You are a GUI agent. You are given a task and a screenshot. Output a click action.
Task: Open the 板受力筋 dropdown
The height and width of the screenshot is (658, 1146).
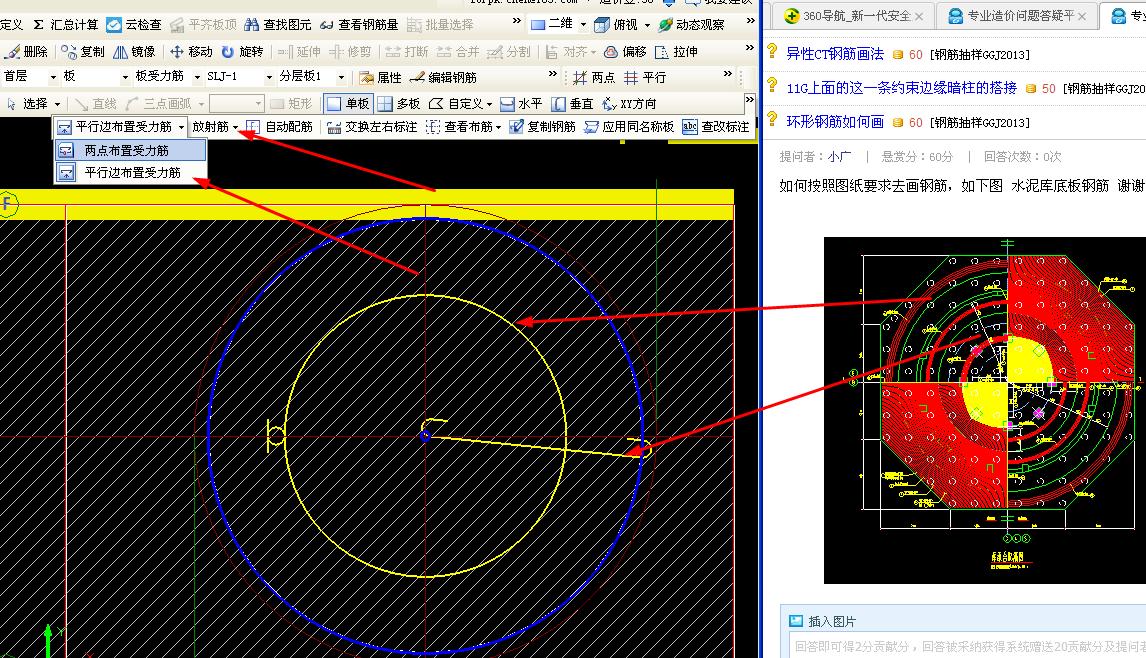167,77
